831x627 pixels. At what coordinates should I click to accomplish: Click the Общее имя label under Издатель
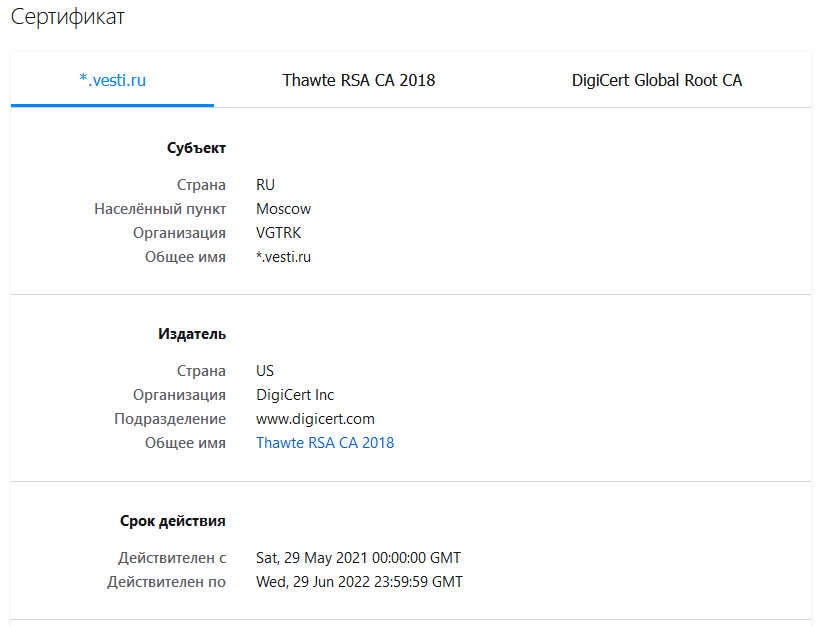(185, 443)
